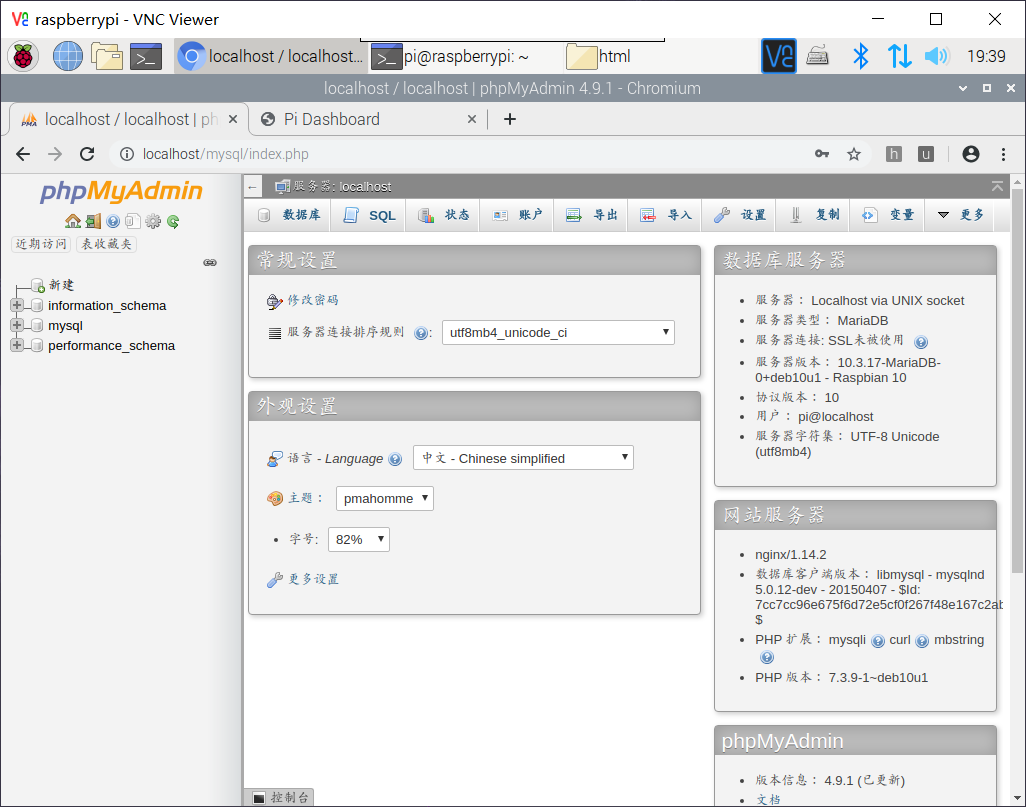Open the 设置 tab
Screen dimensions: 1026x807
tap(739, 215)
